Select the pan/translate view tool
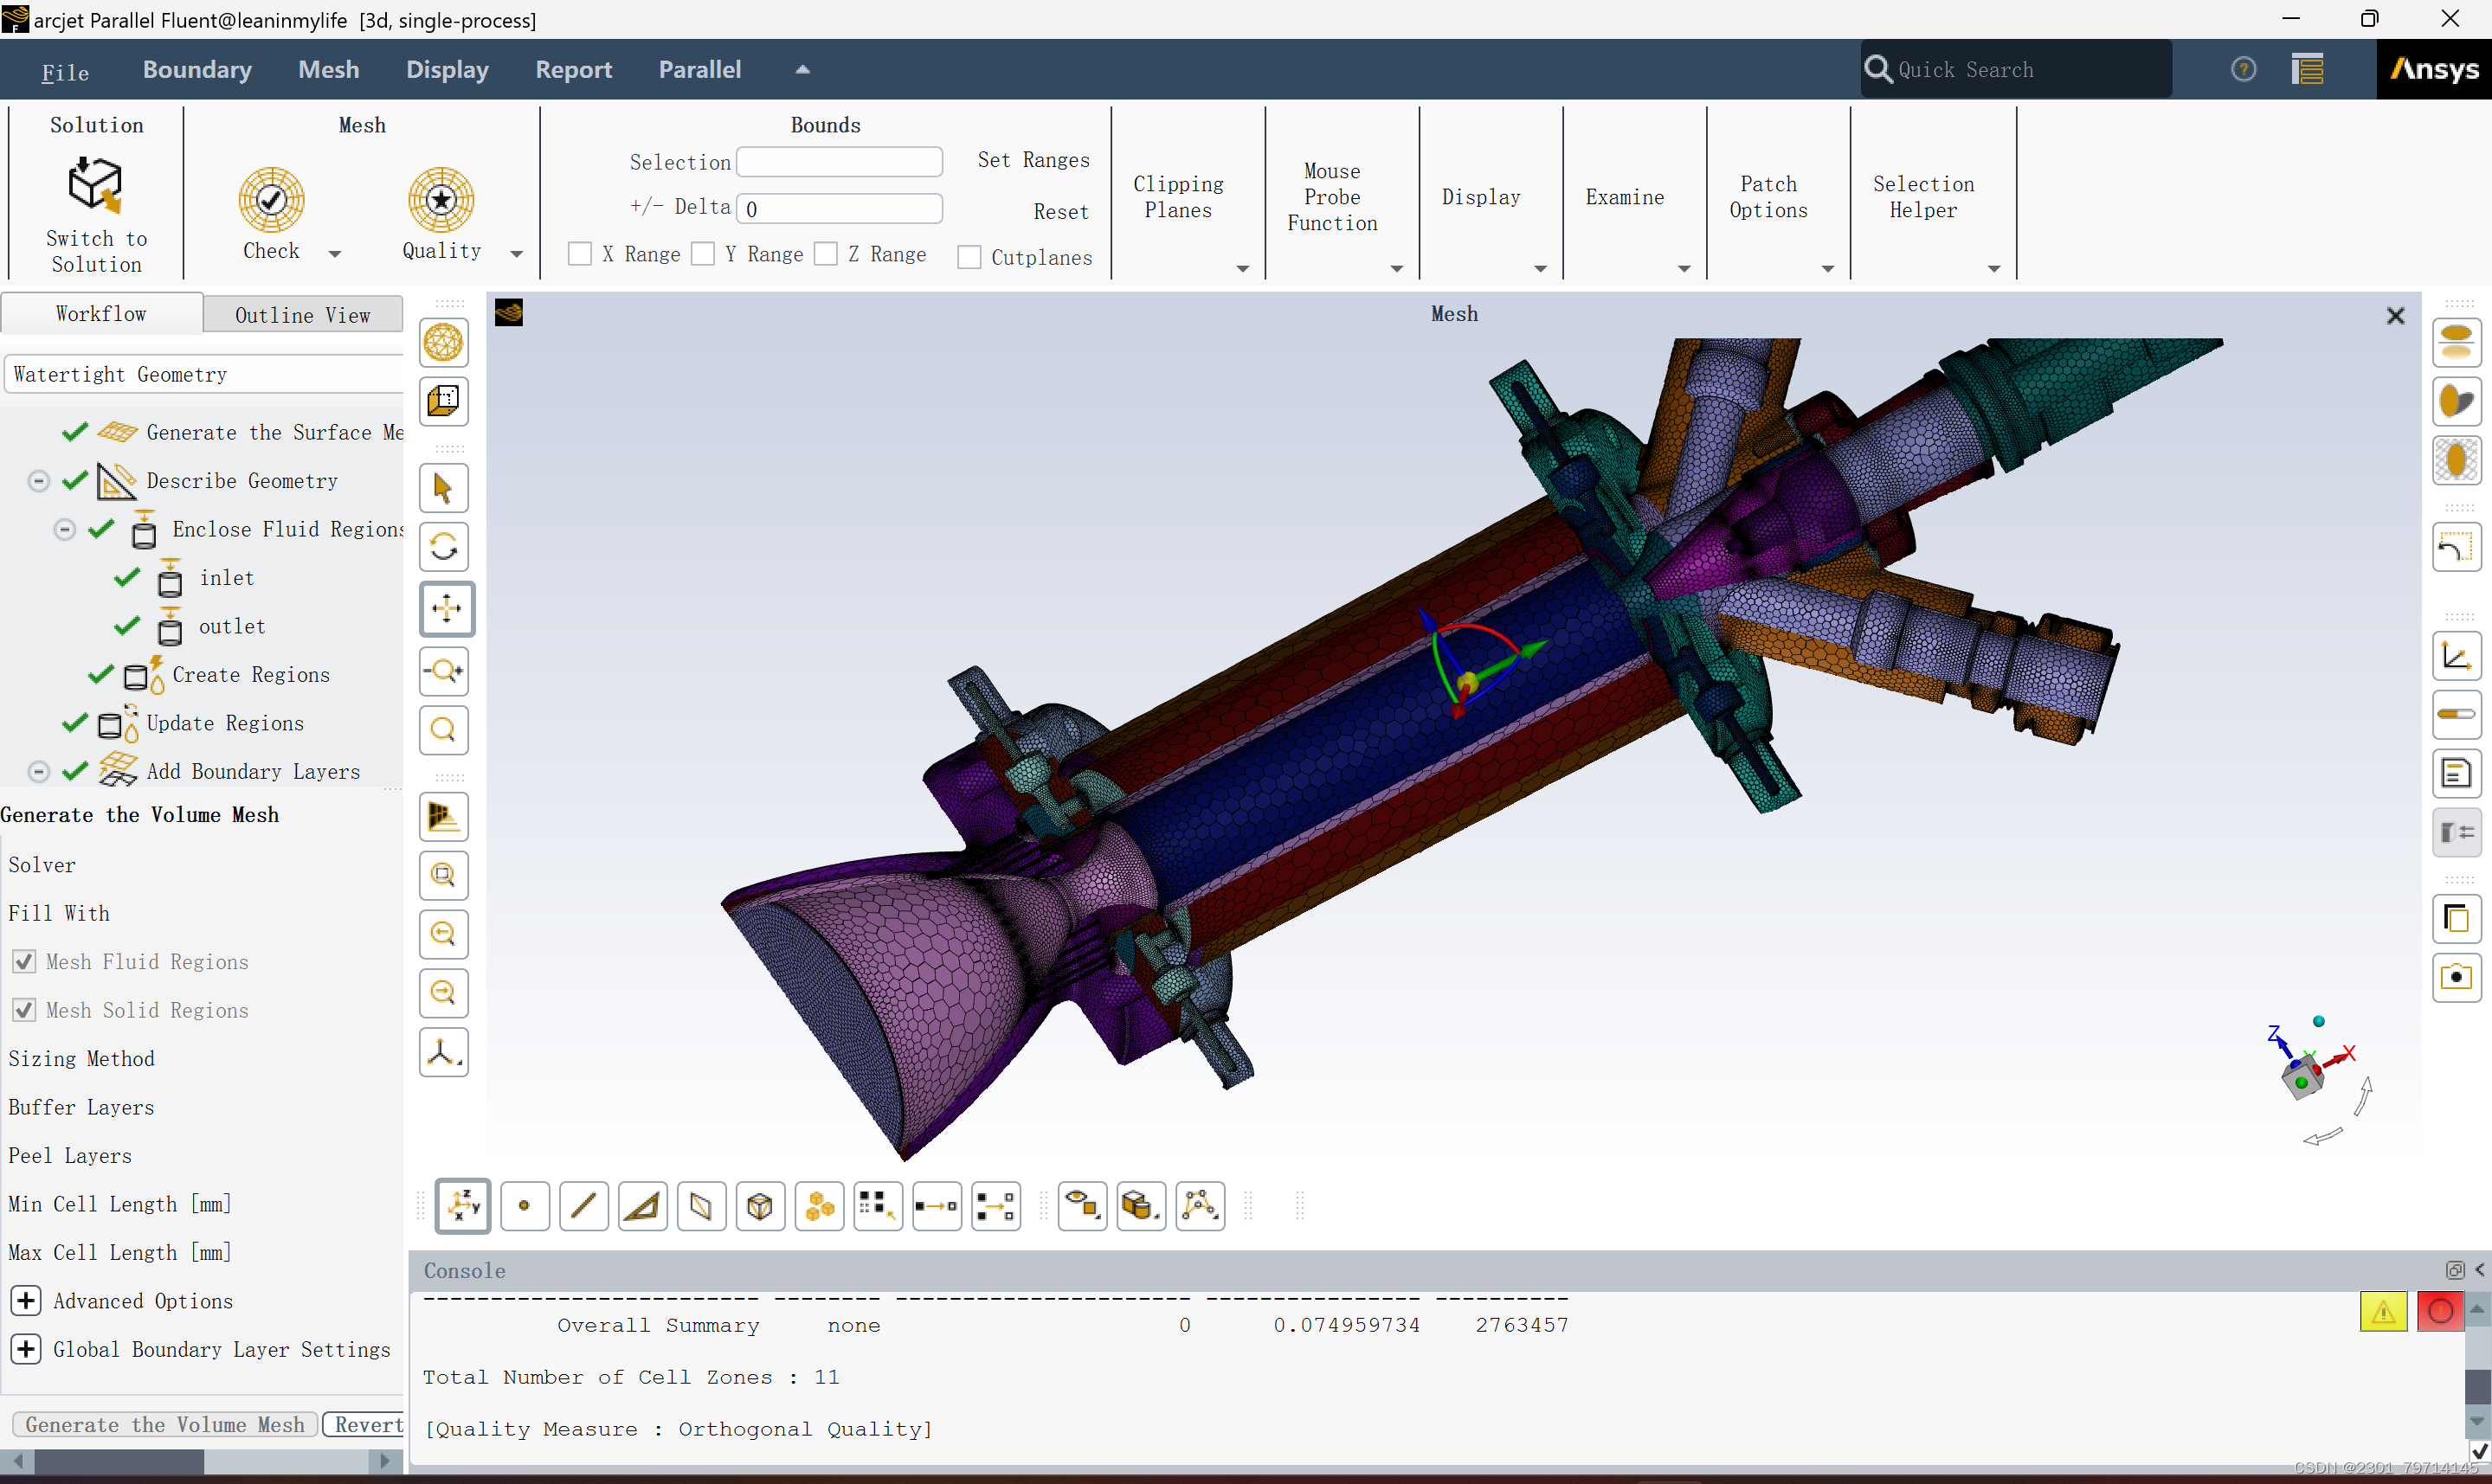 [x=446, y=608]
